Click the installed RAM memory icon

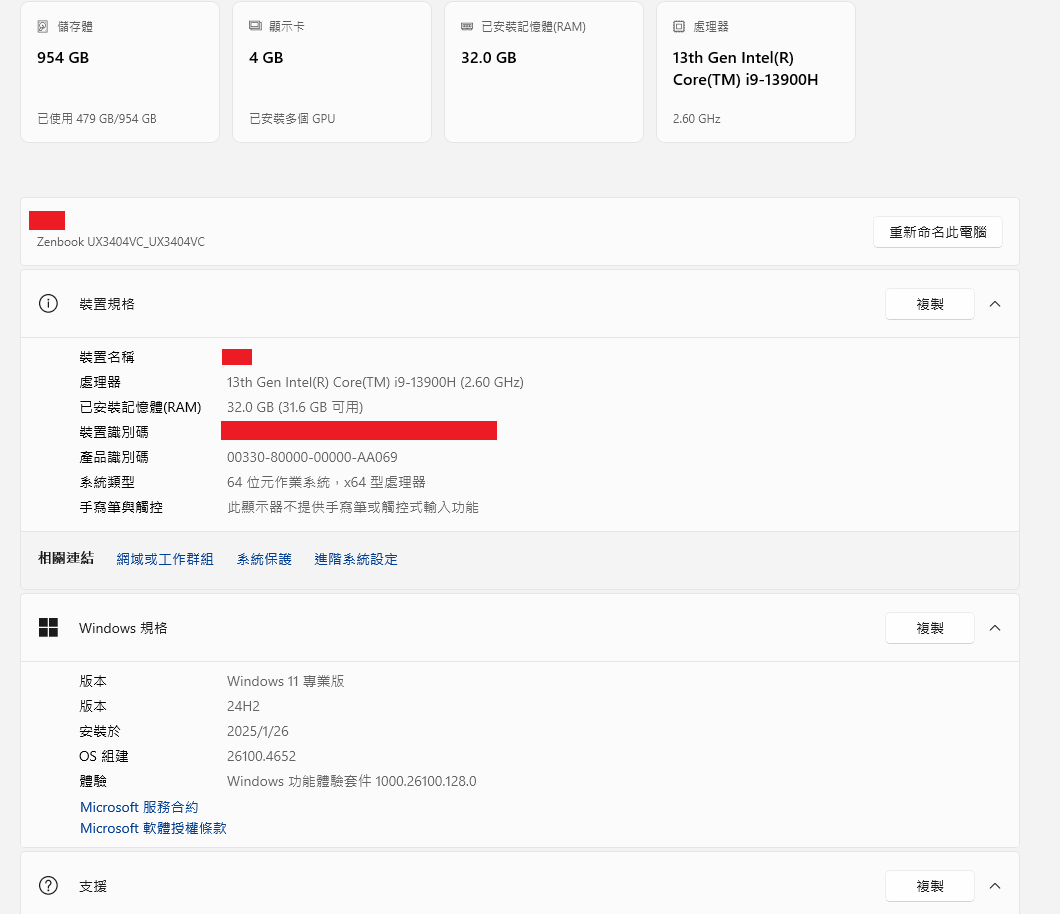467,26
